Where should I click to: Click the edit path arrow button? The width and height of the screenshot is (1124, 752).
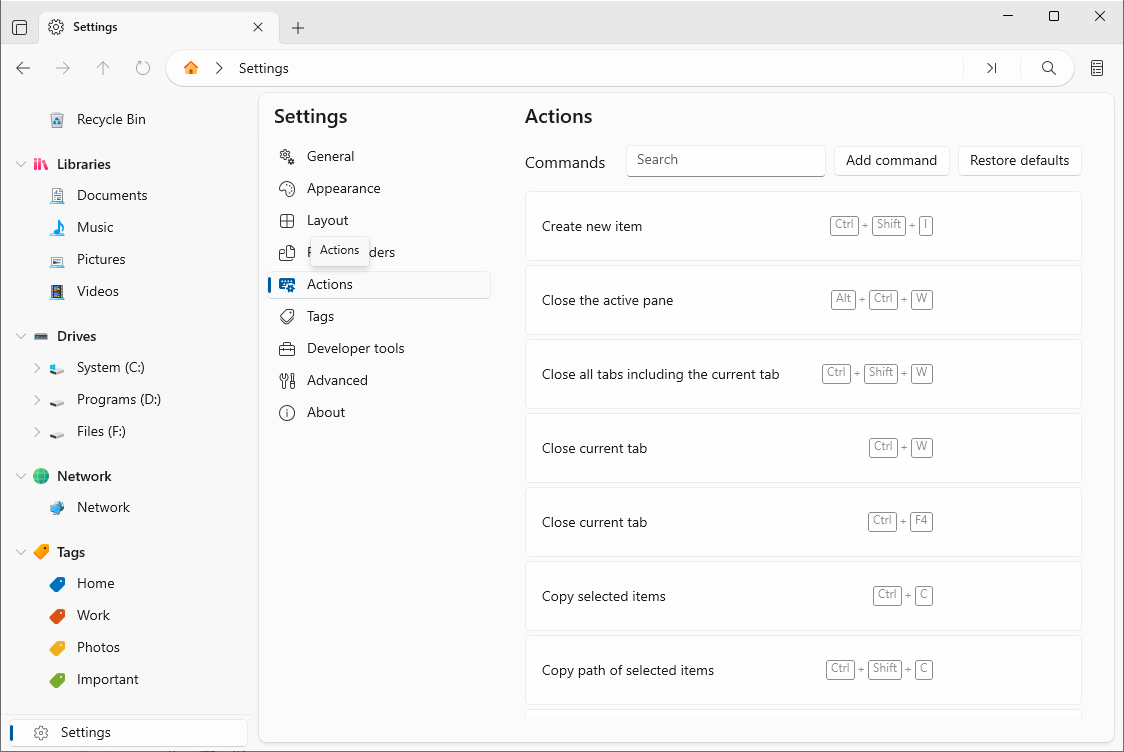pyautogui.click(x=991, y=68)
